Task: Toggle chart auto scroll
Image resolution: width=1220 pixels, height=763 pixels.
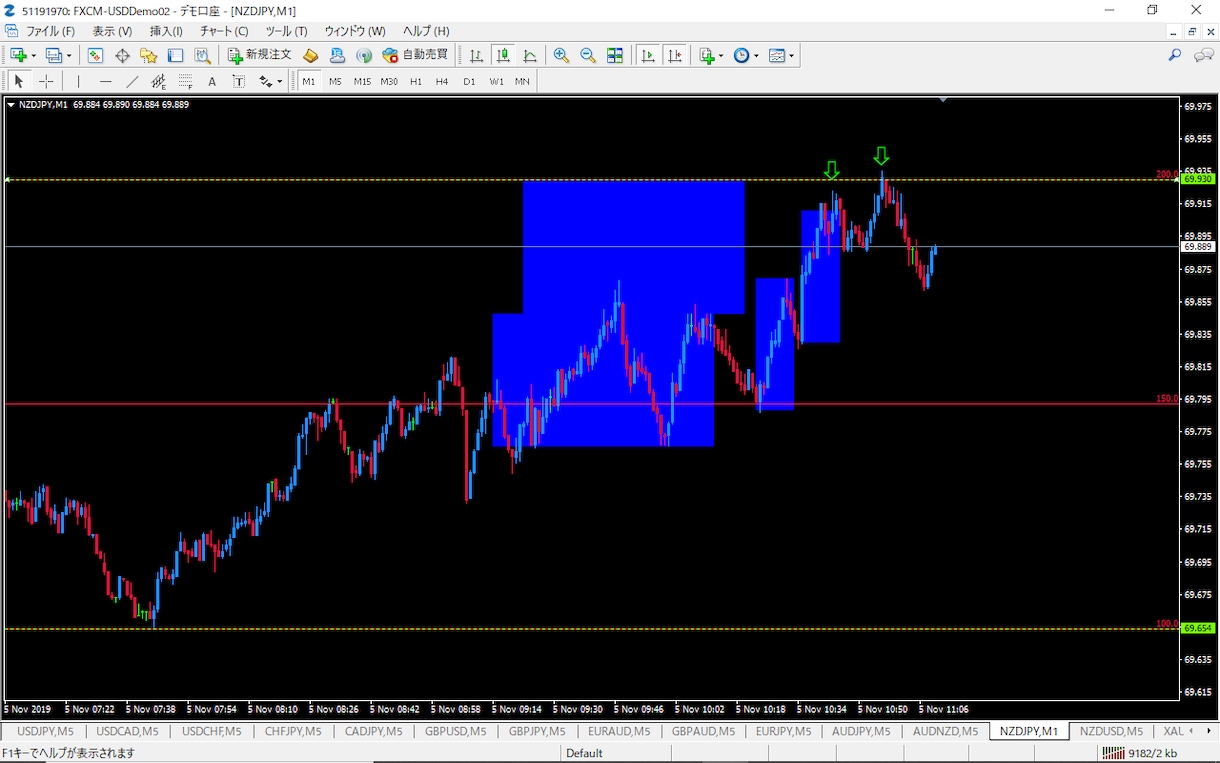Action: click(649, 56)
